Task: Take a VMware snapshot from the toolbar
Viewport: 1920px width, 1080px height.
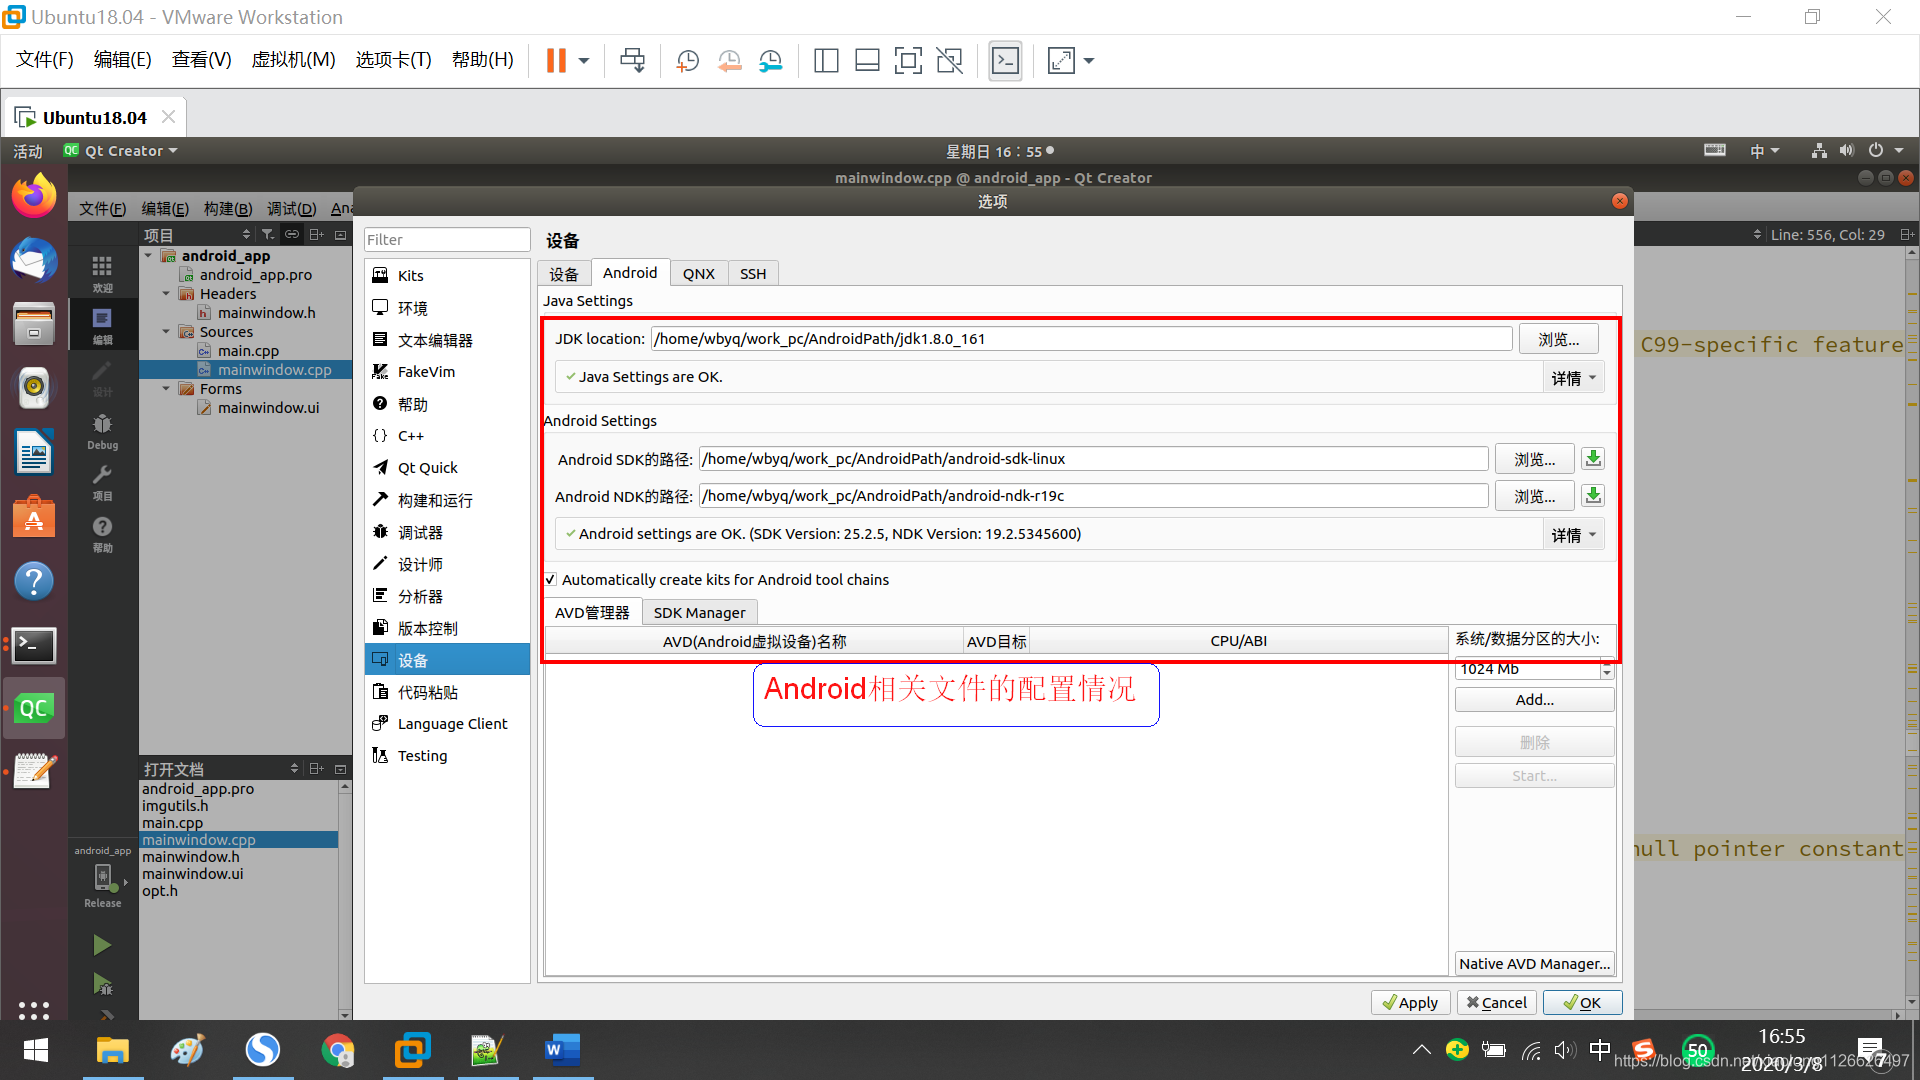Action: [687, 60]
